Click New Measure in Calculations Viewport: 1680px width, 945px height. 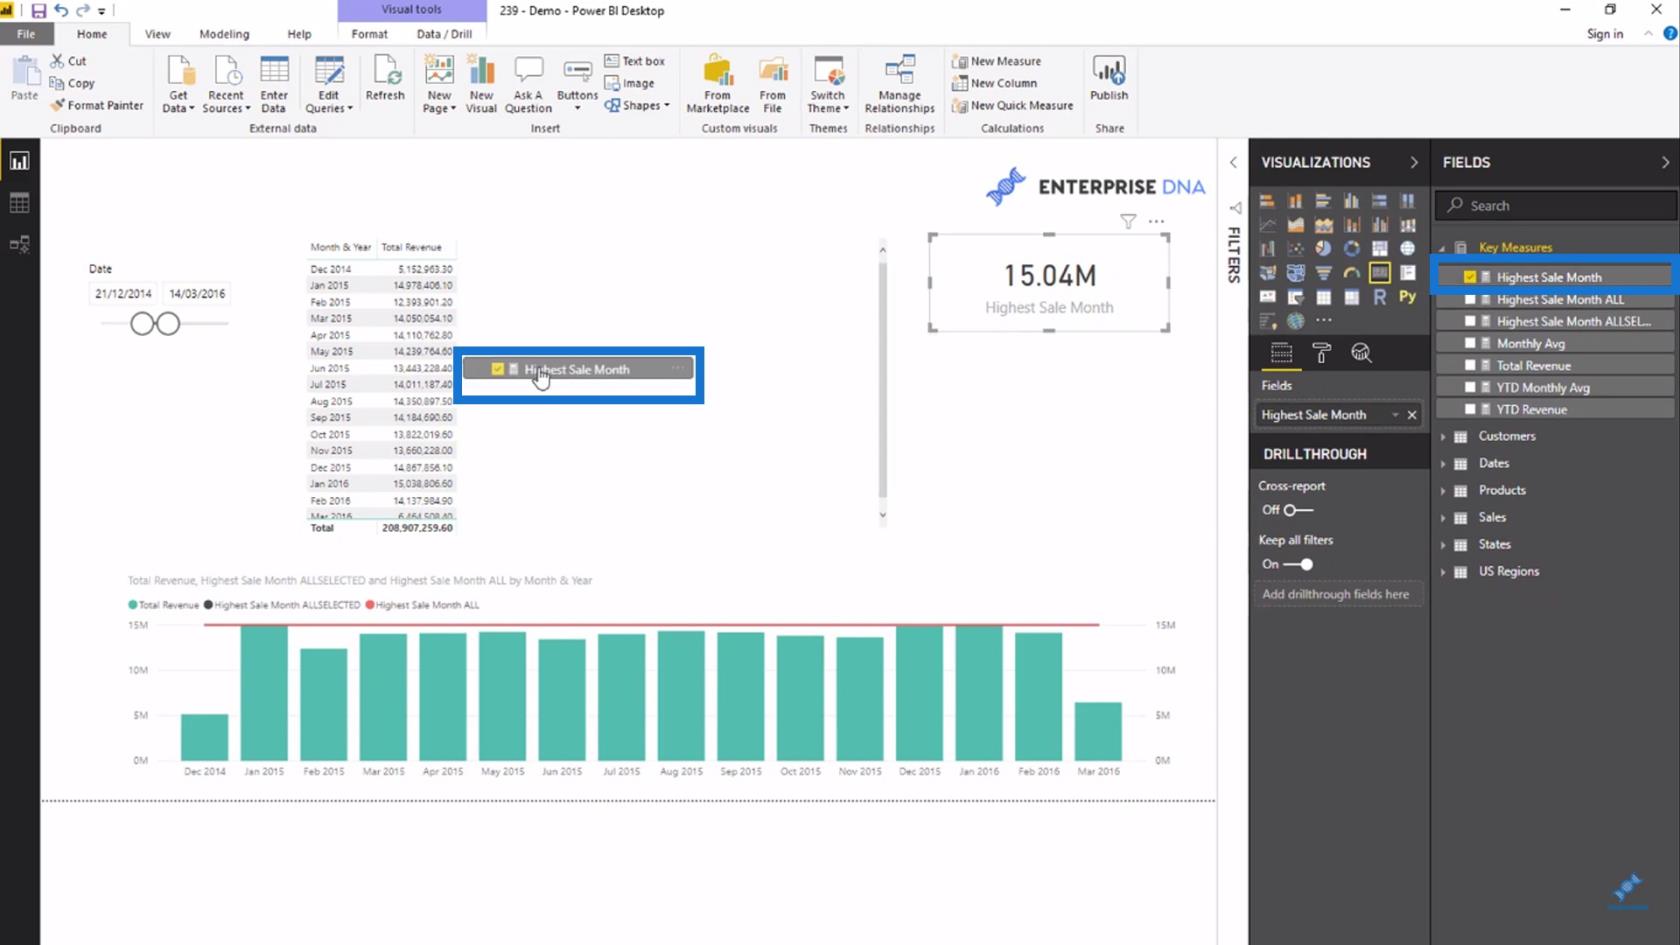(996, 61)
